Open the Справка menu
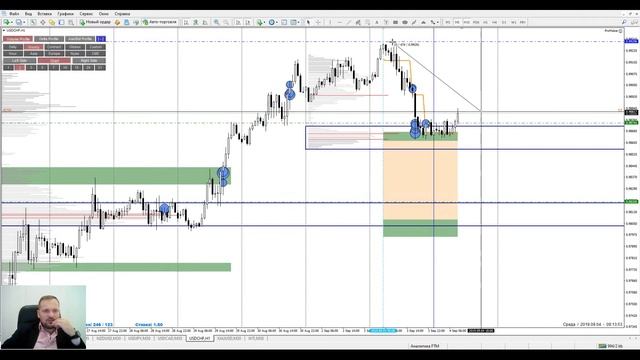Image resolution: width=640 pixels, height=360 pixels. click(x=122, y=14)
